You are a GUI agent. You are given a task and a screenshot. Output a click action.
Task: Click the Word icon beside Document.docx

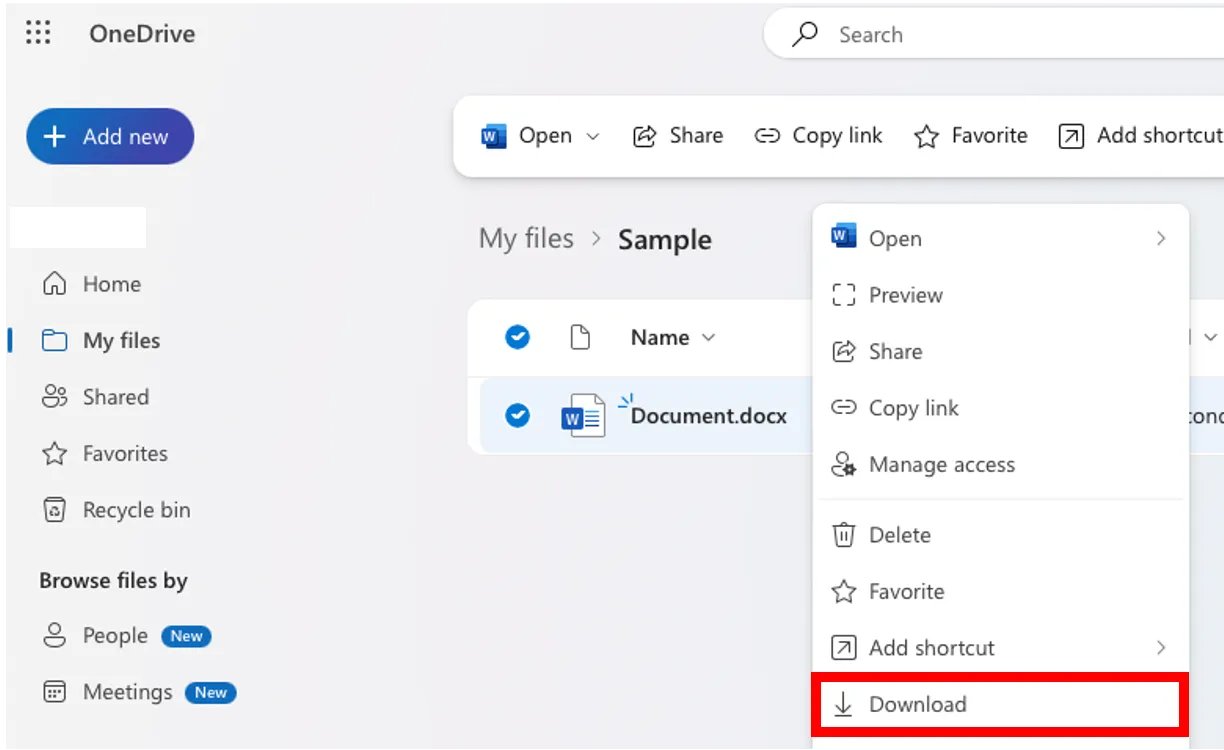[582, 416]
